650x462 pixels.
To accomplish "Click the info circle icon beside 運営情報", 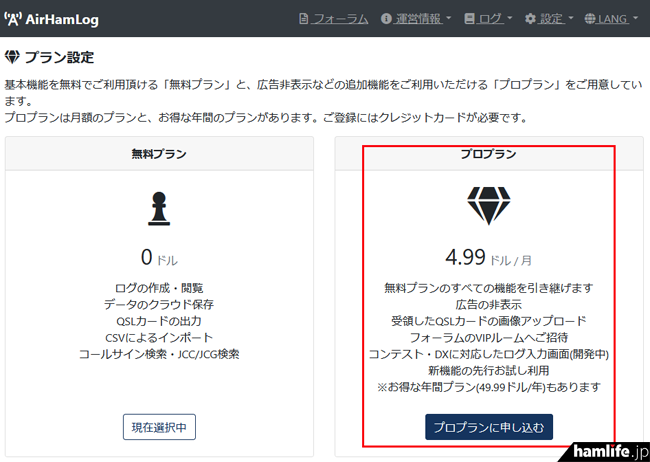I will [386, 19].
